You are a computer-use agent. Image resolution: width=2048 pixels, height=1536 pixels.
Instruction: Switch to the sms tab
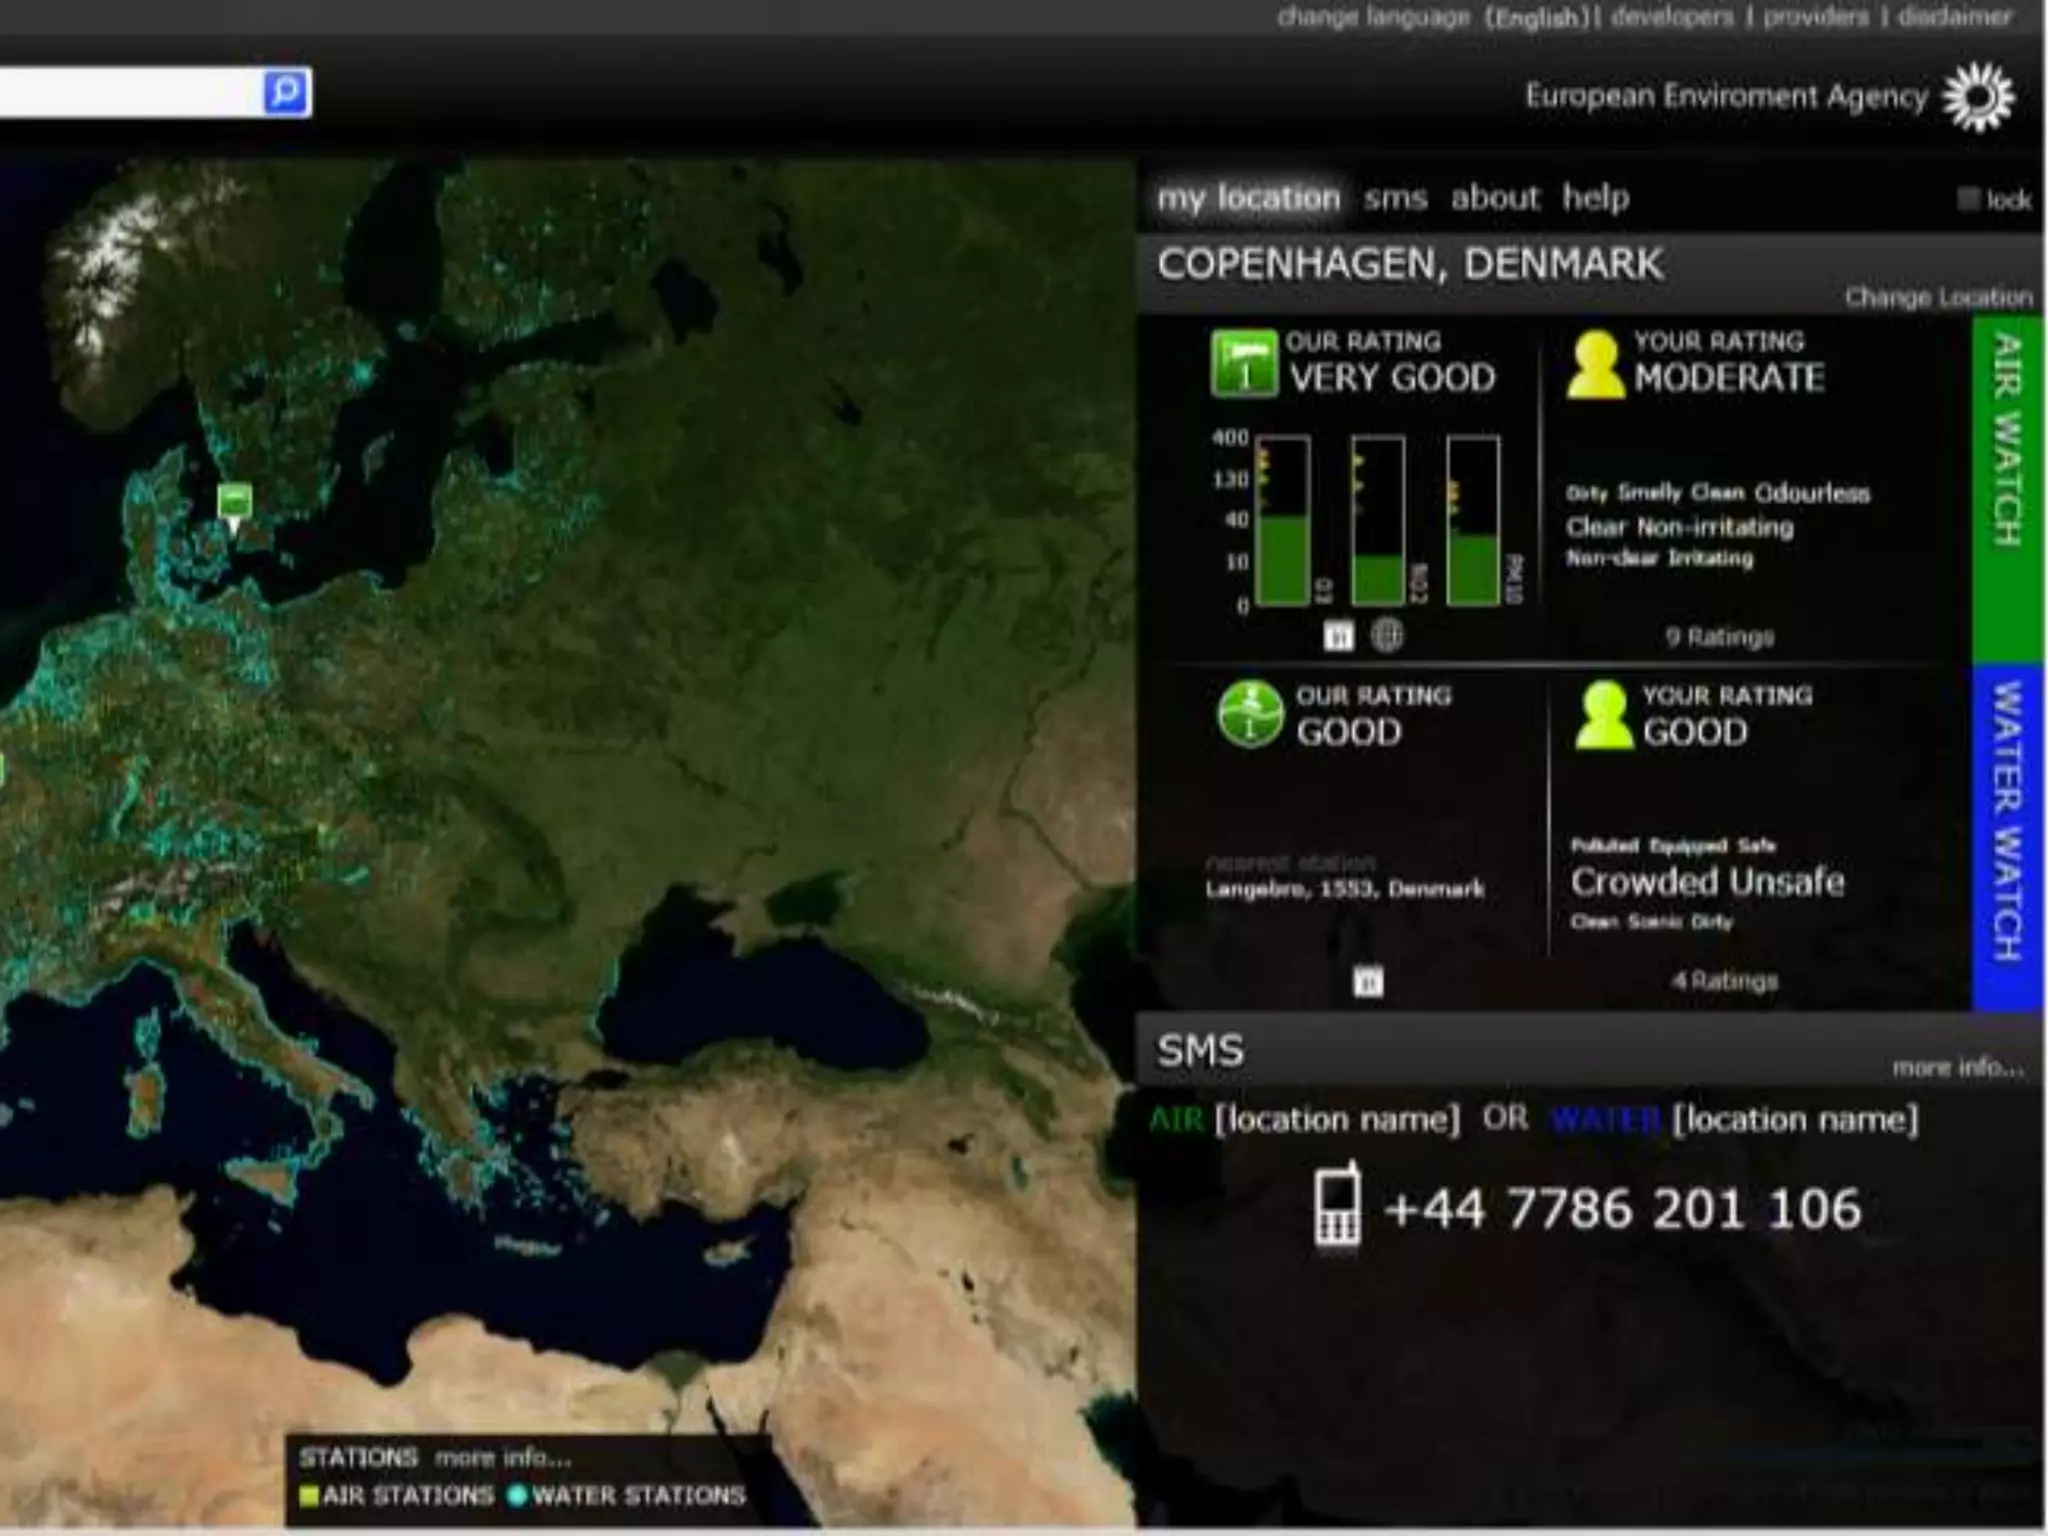pyautogui.click(x=1395, y=198)
